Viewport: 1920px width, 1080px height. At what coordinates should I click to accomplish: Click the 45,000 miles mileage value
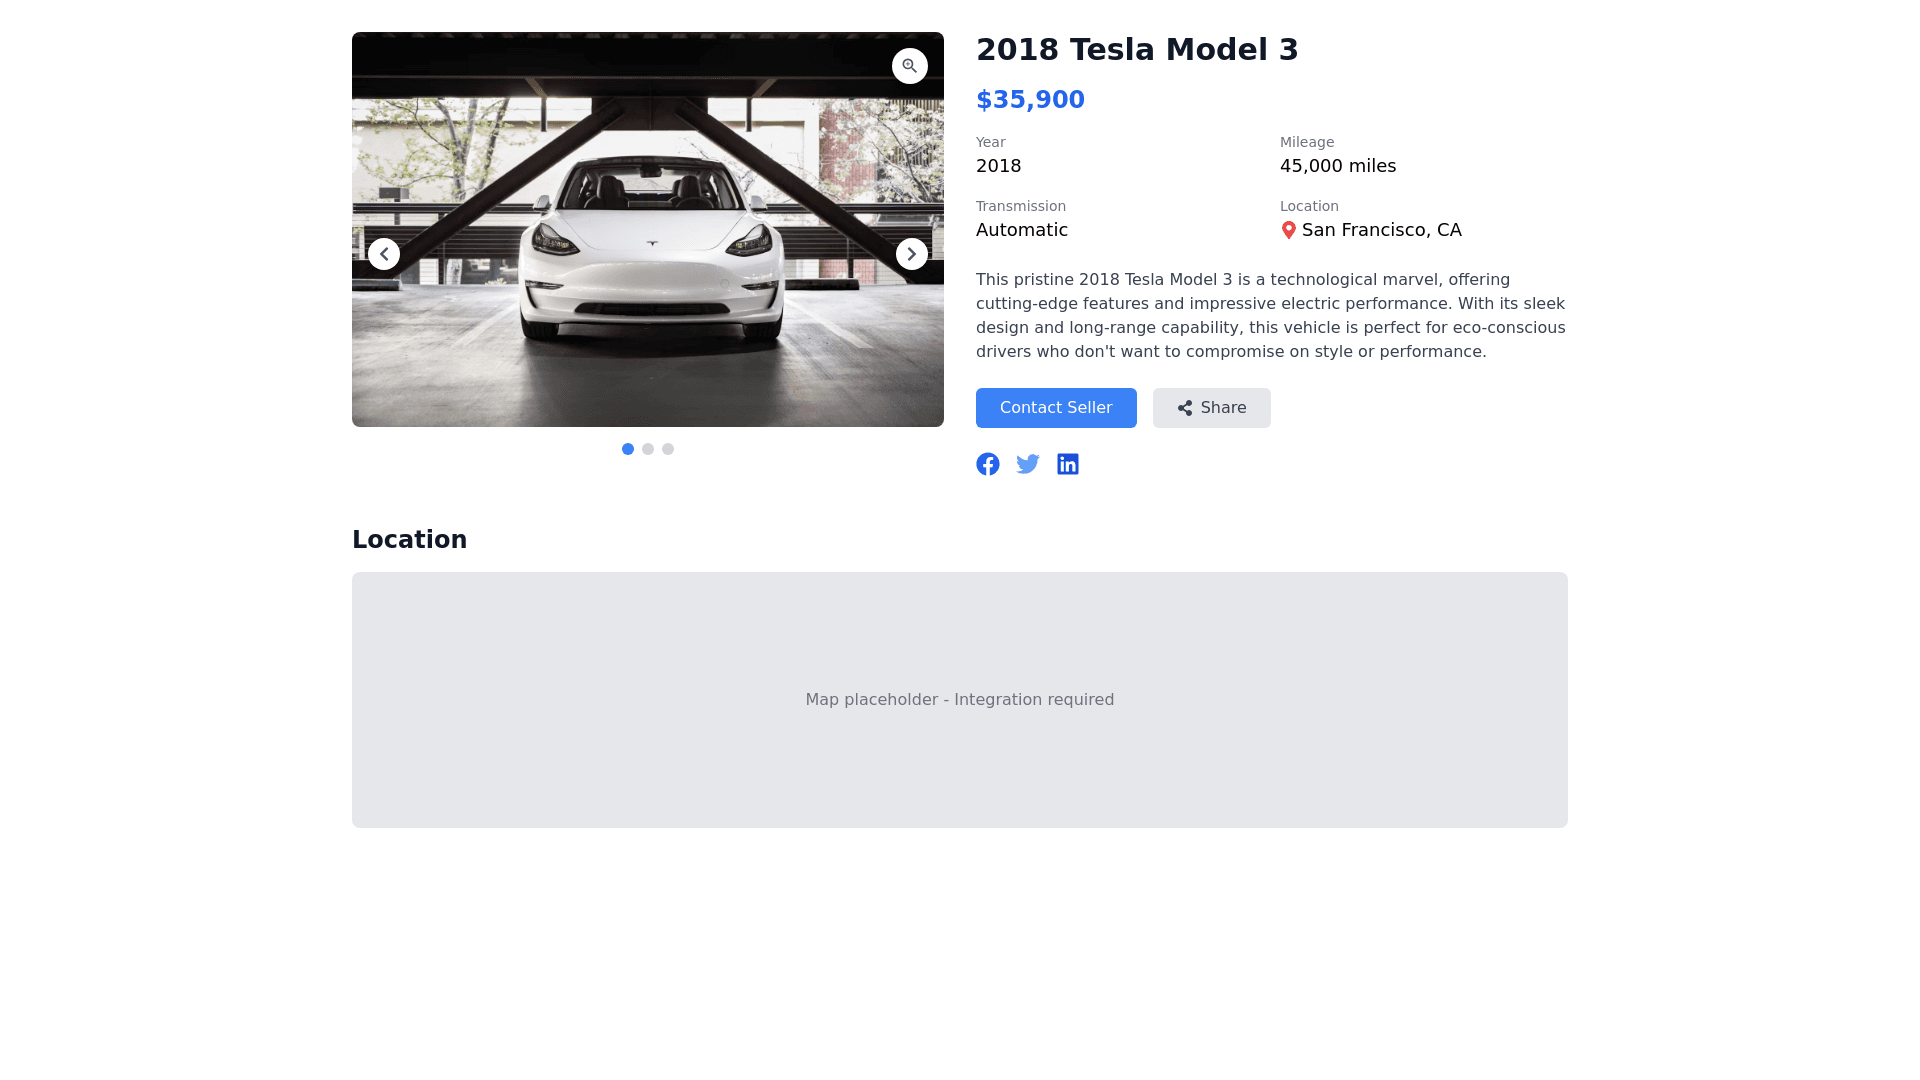click(x=1338, y=166)
